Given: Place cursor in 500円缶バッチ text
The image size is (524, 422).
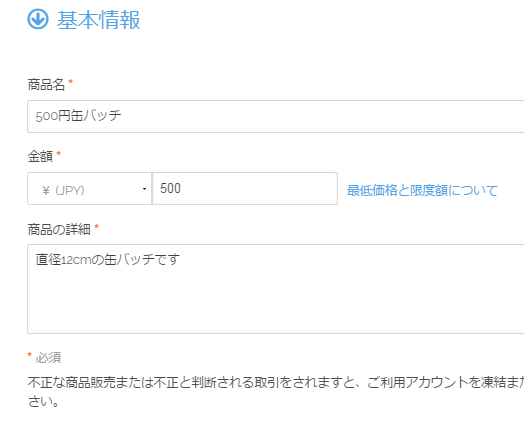Looking at the screenshot, I should coord(78,116).
